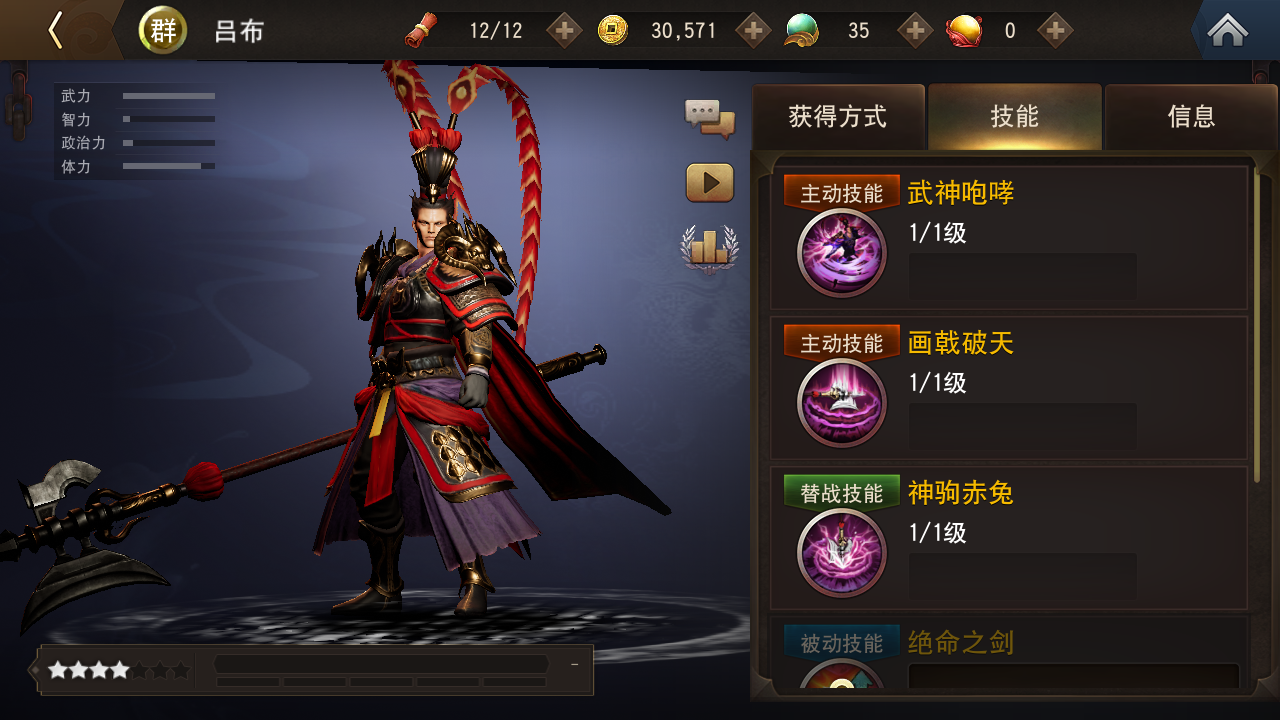Screen dimensions: 1280x720
Task: Open the 绝命之剑 passive skill entry
Action: pyautogui.click(x=1010, y=656)
